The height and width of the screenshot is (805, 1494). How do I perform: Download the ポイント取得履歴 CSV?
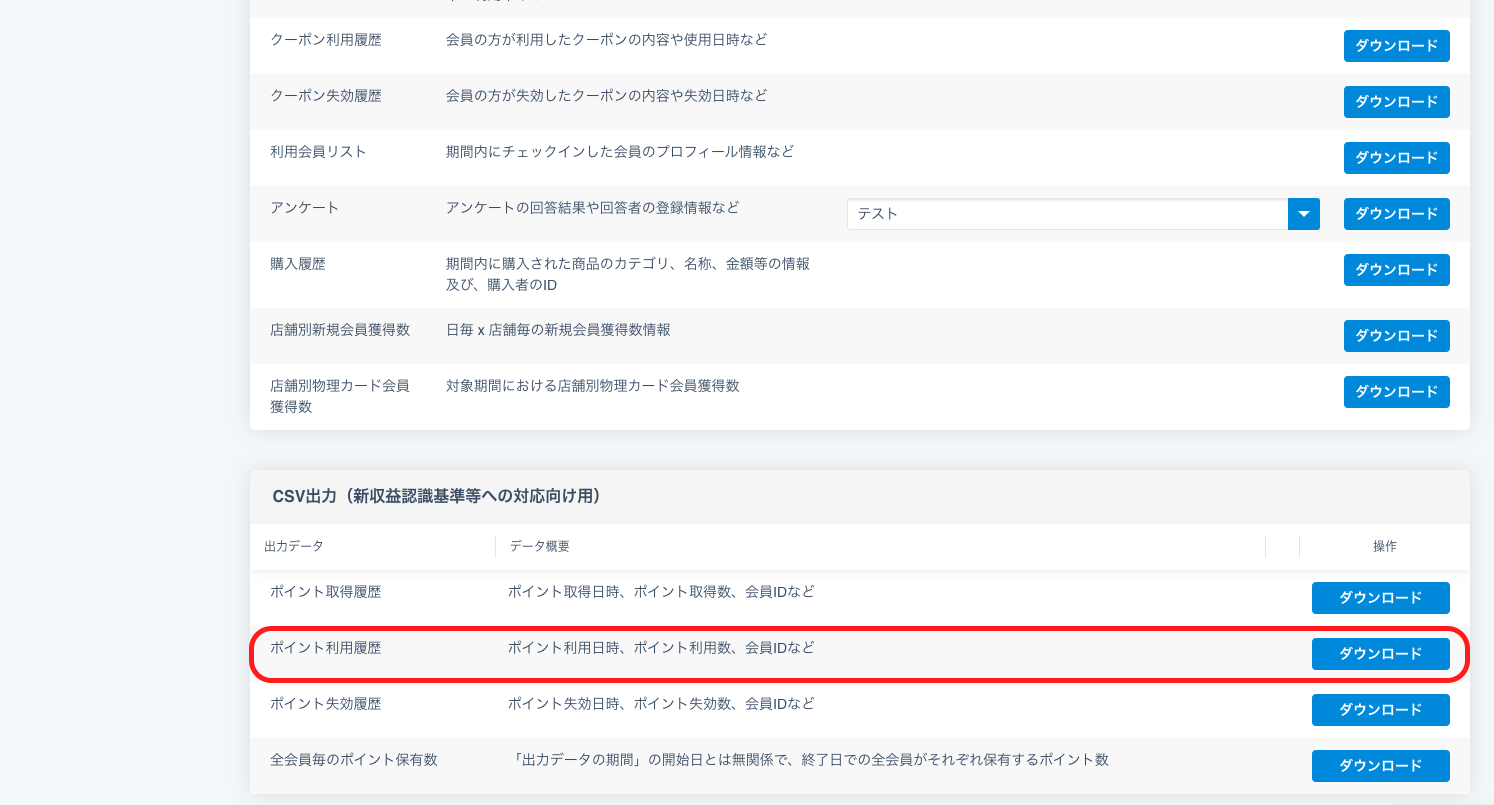pos(1380,598)
